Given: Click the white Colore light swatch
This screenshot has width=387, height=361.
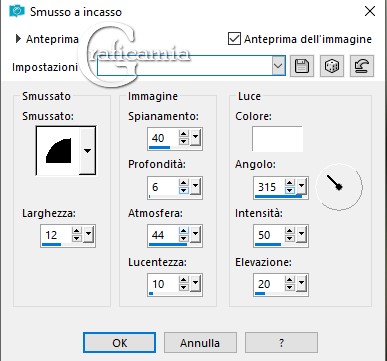Looking at the screenshot, I should click(277, 139).
